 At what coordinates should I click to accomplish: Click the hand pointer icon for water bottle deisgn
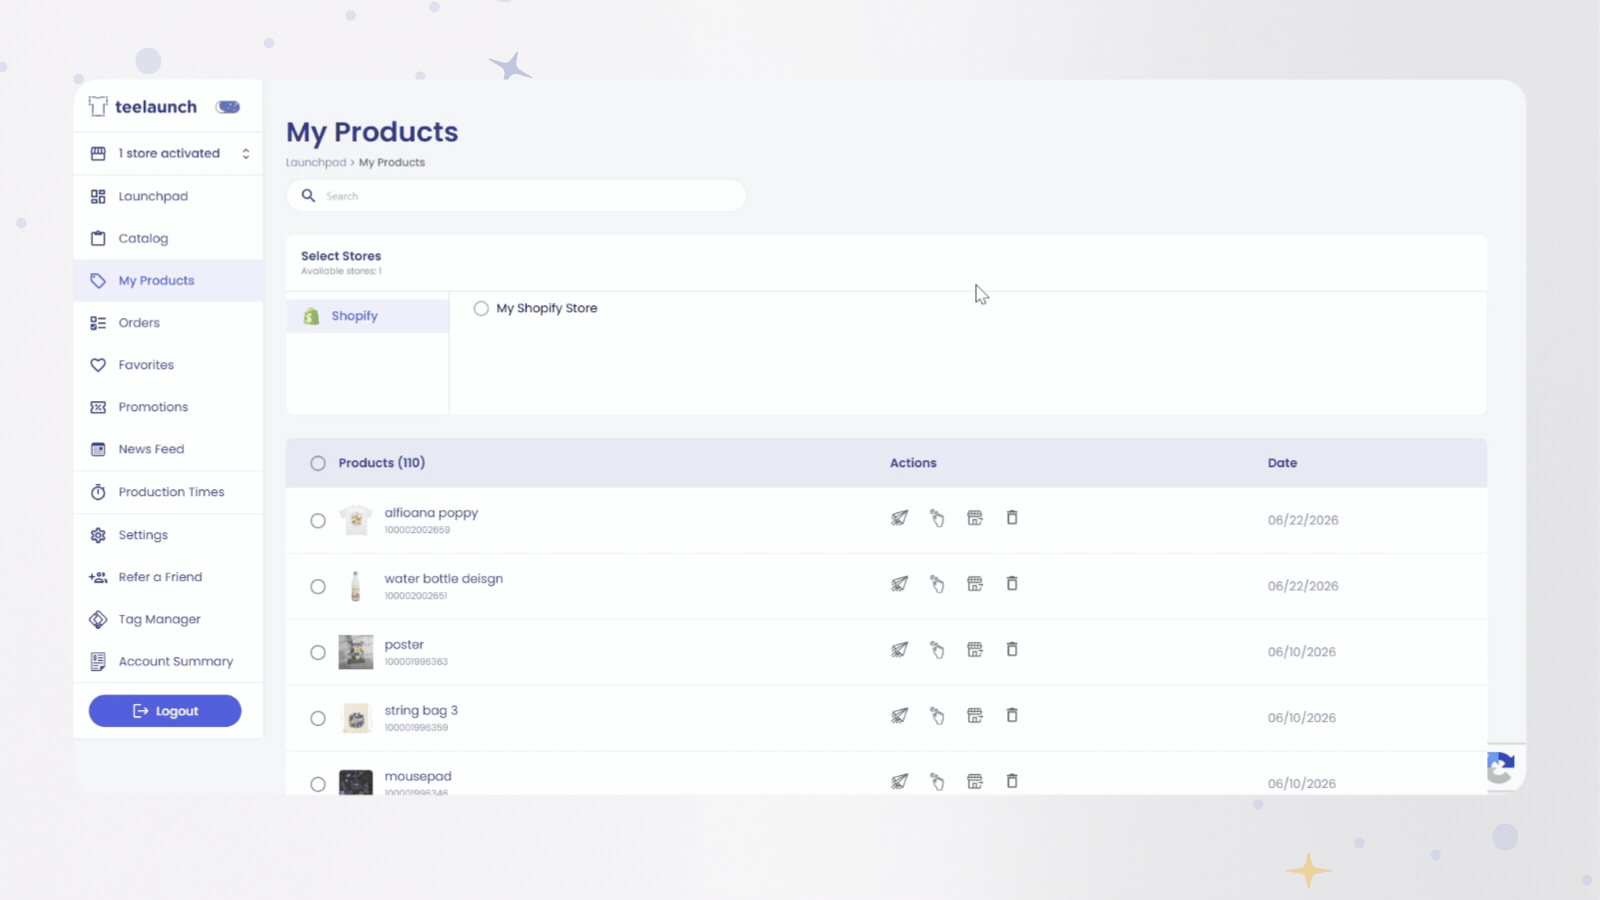(x=937, y=584)
